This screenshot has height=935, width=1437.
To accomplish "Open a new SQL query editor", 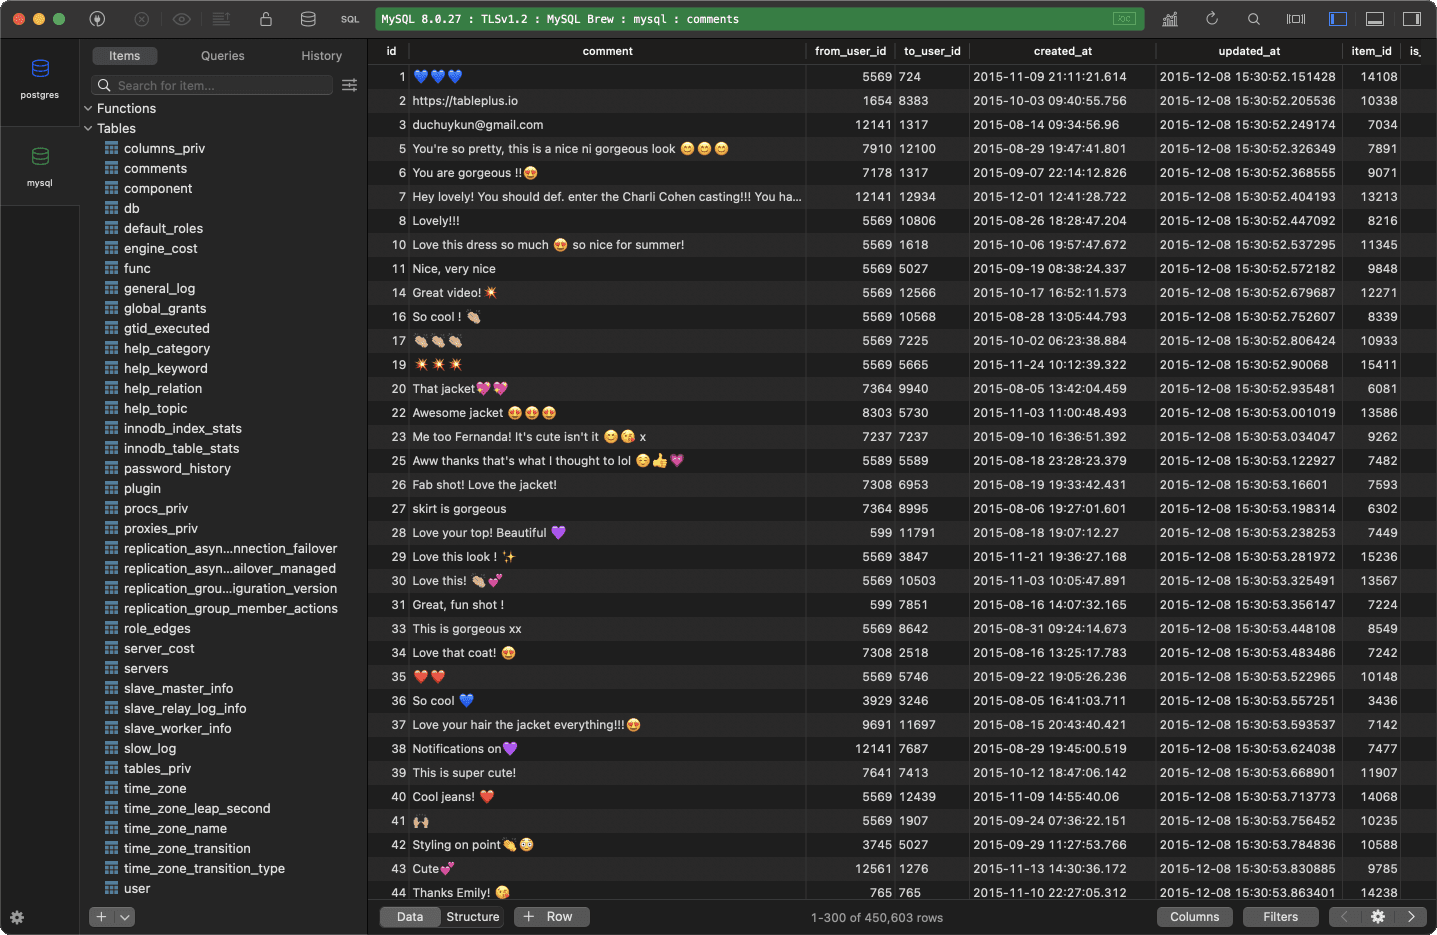I will (349, 19).
